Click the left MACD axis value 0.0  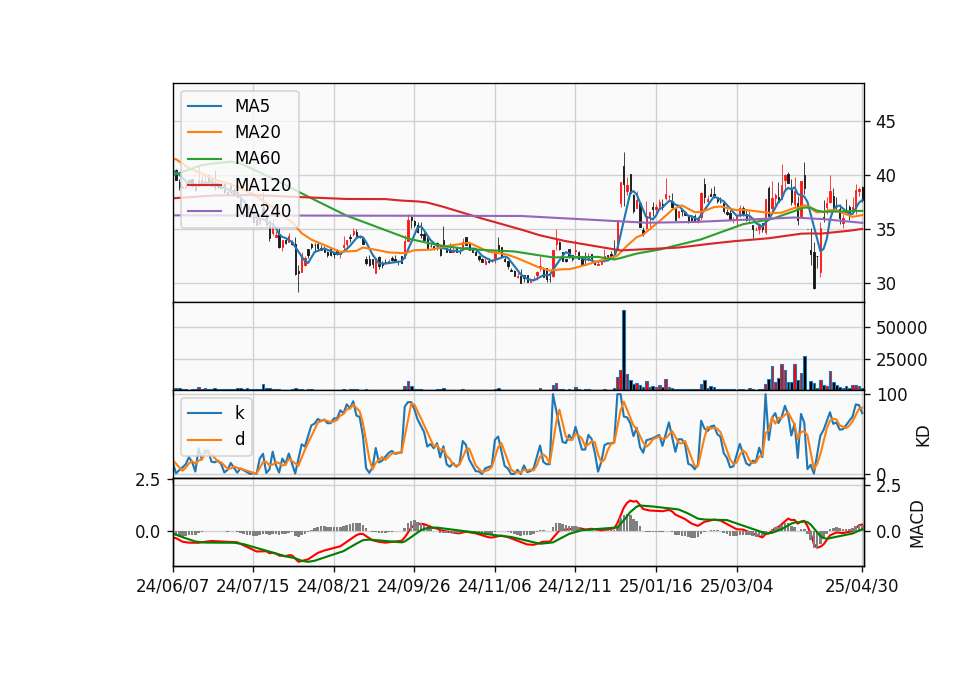click(x=148, y=532)
